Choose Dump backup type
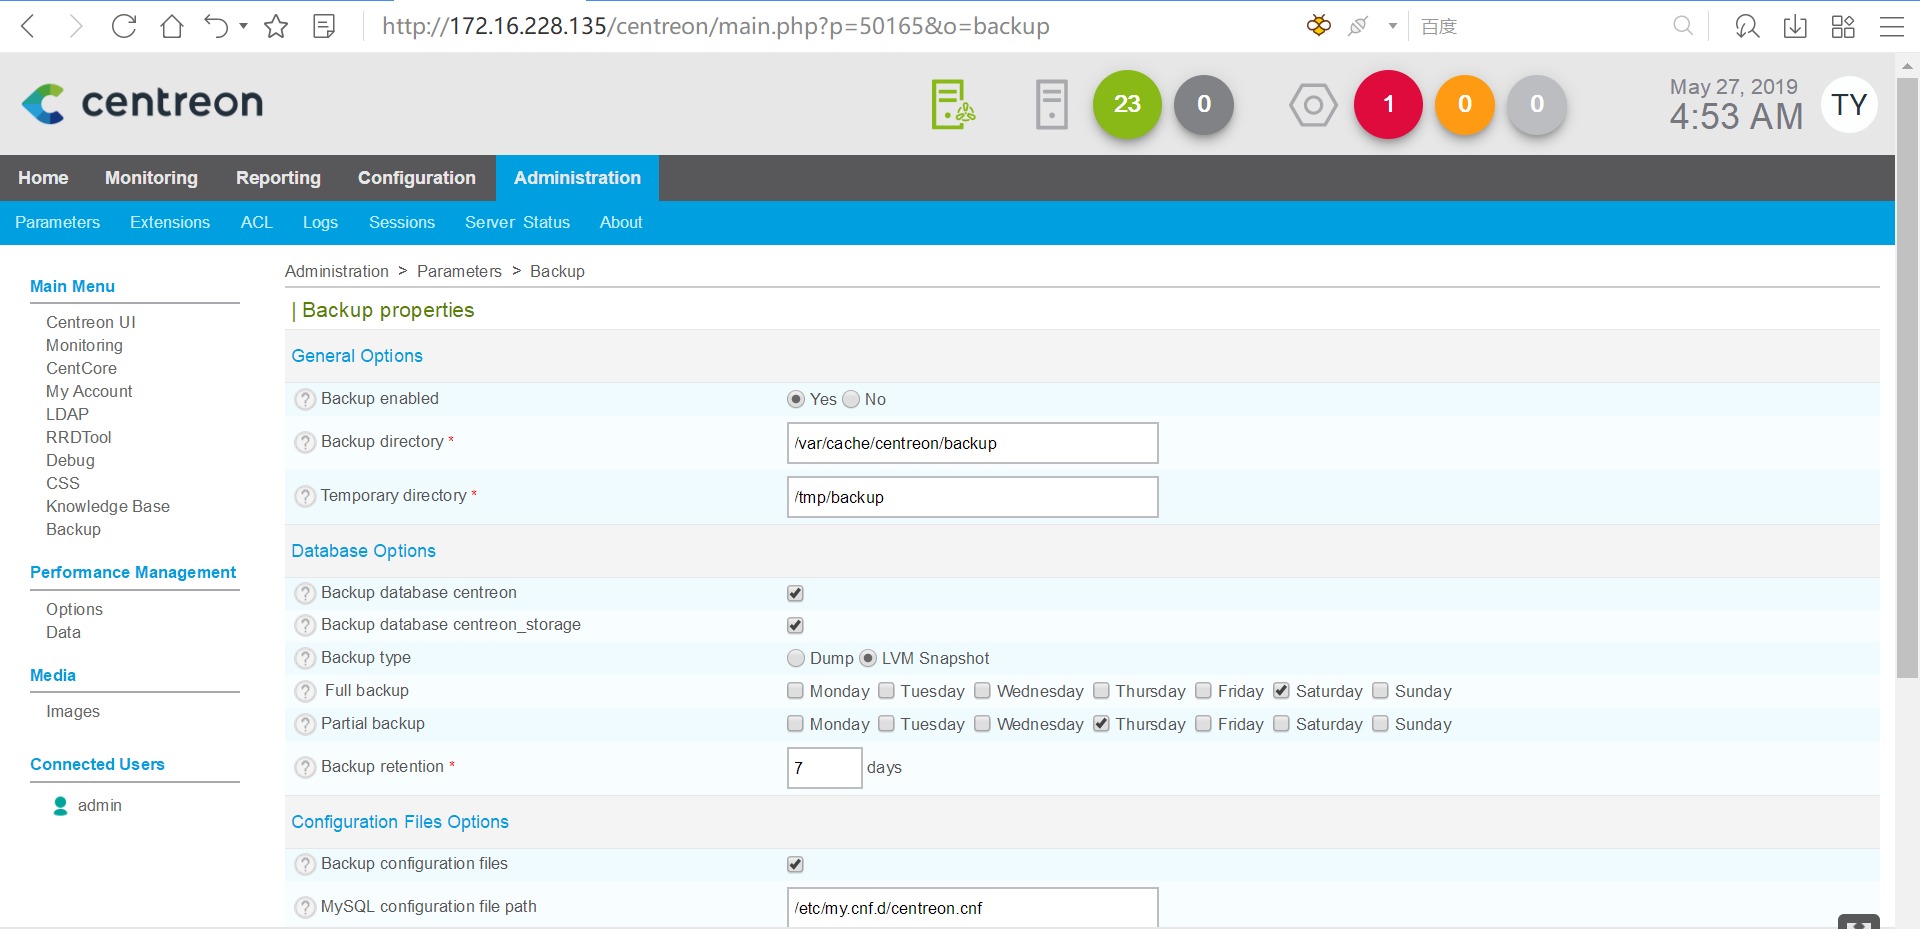This screenshot has width=1920, height=929. click(796, 658)
